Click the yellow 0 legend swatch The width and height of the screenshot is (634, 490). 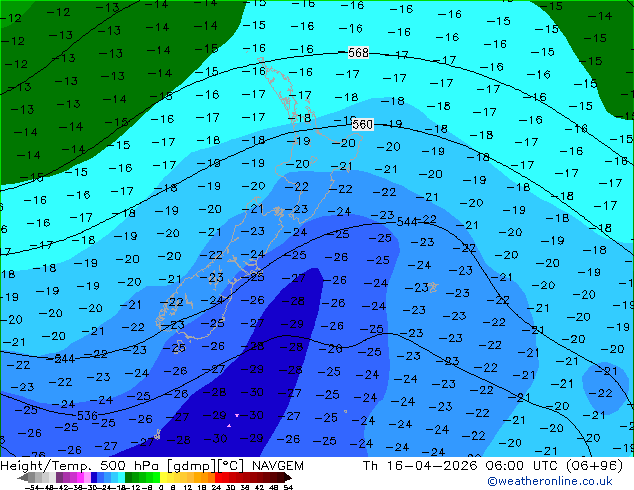163,477
